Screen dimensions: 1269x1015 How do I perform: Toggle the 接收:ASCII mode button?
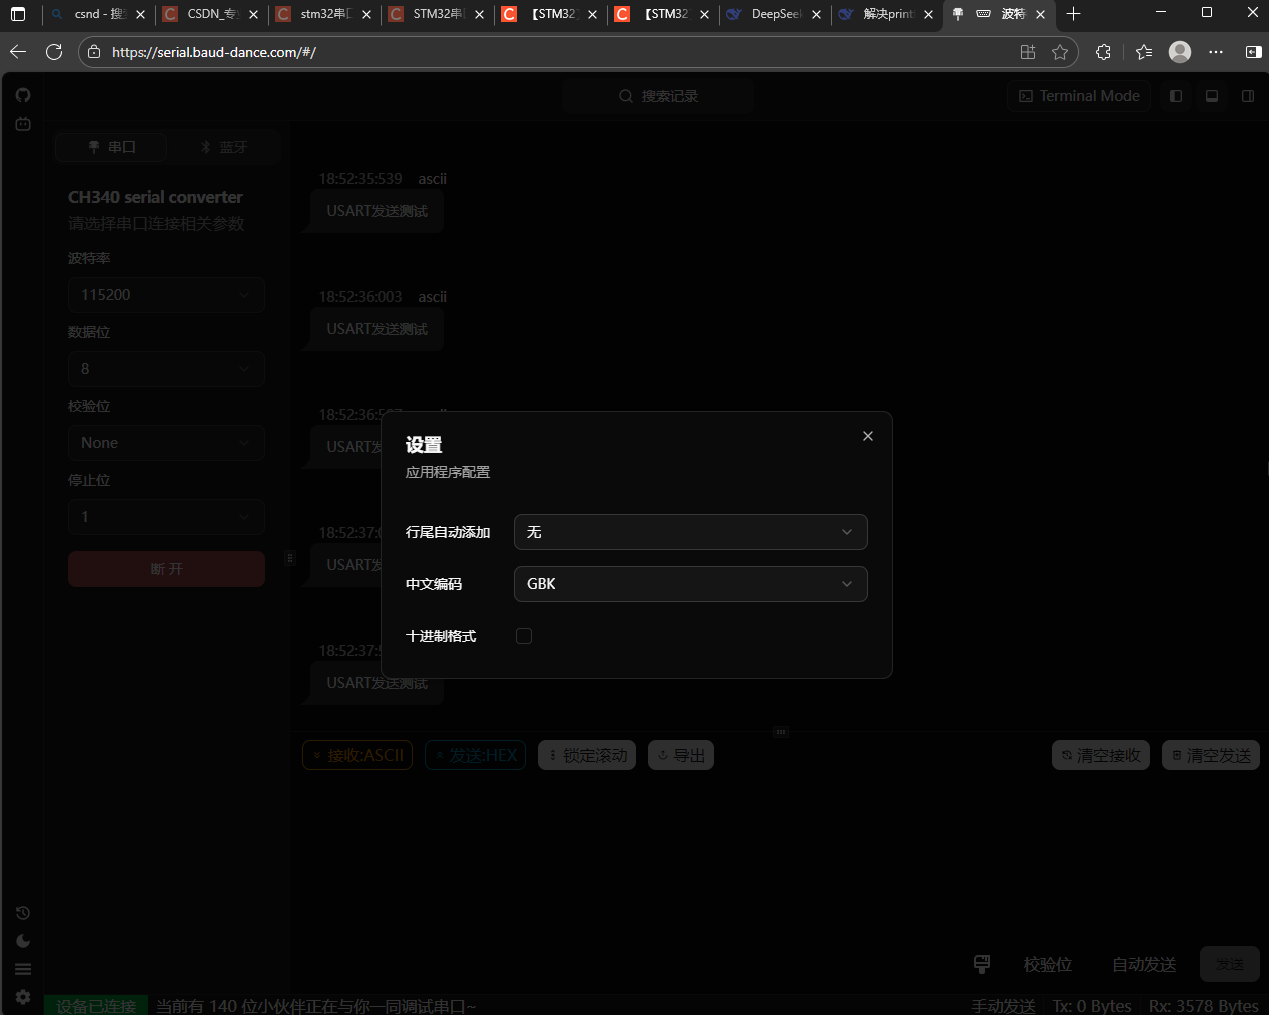point(357,755)
